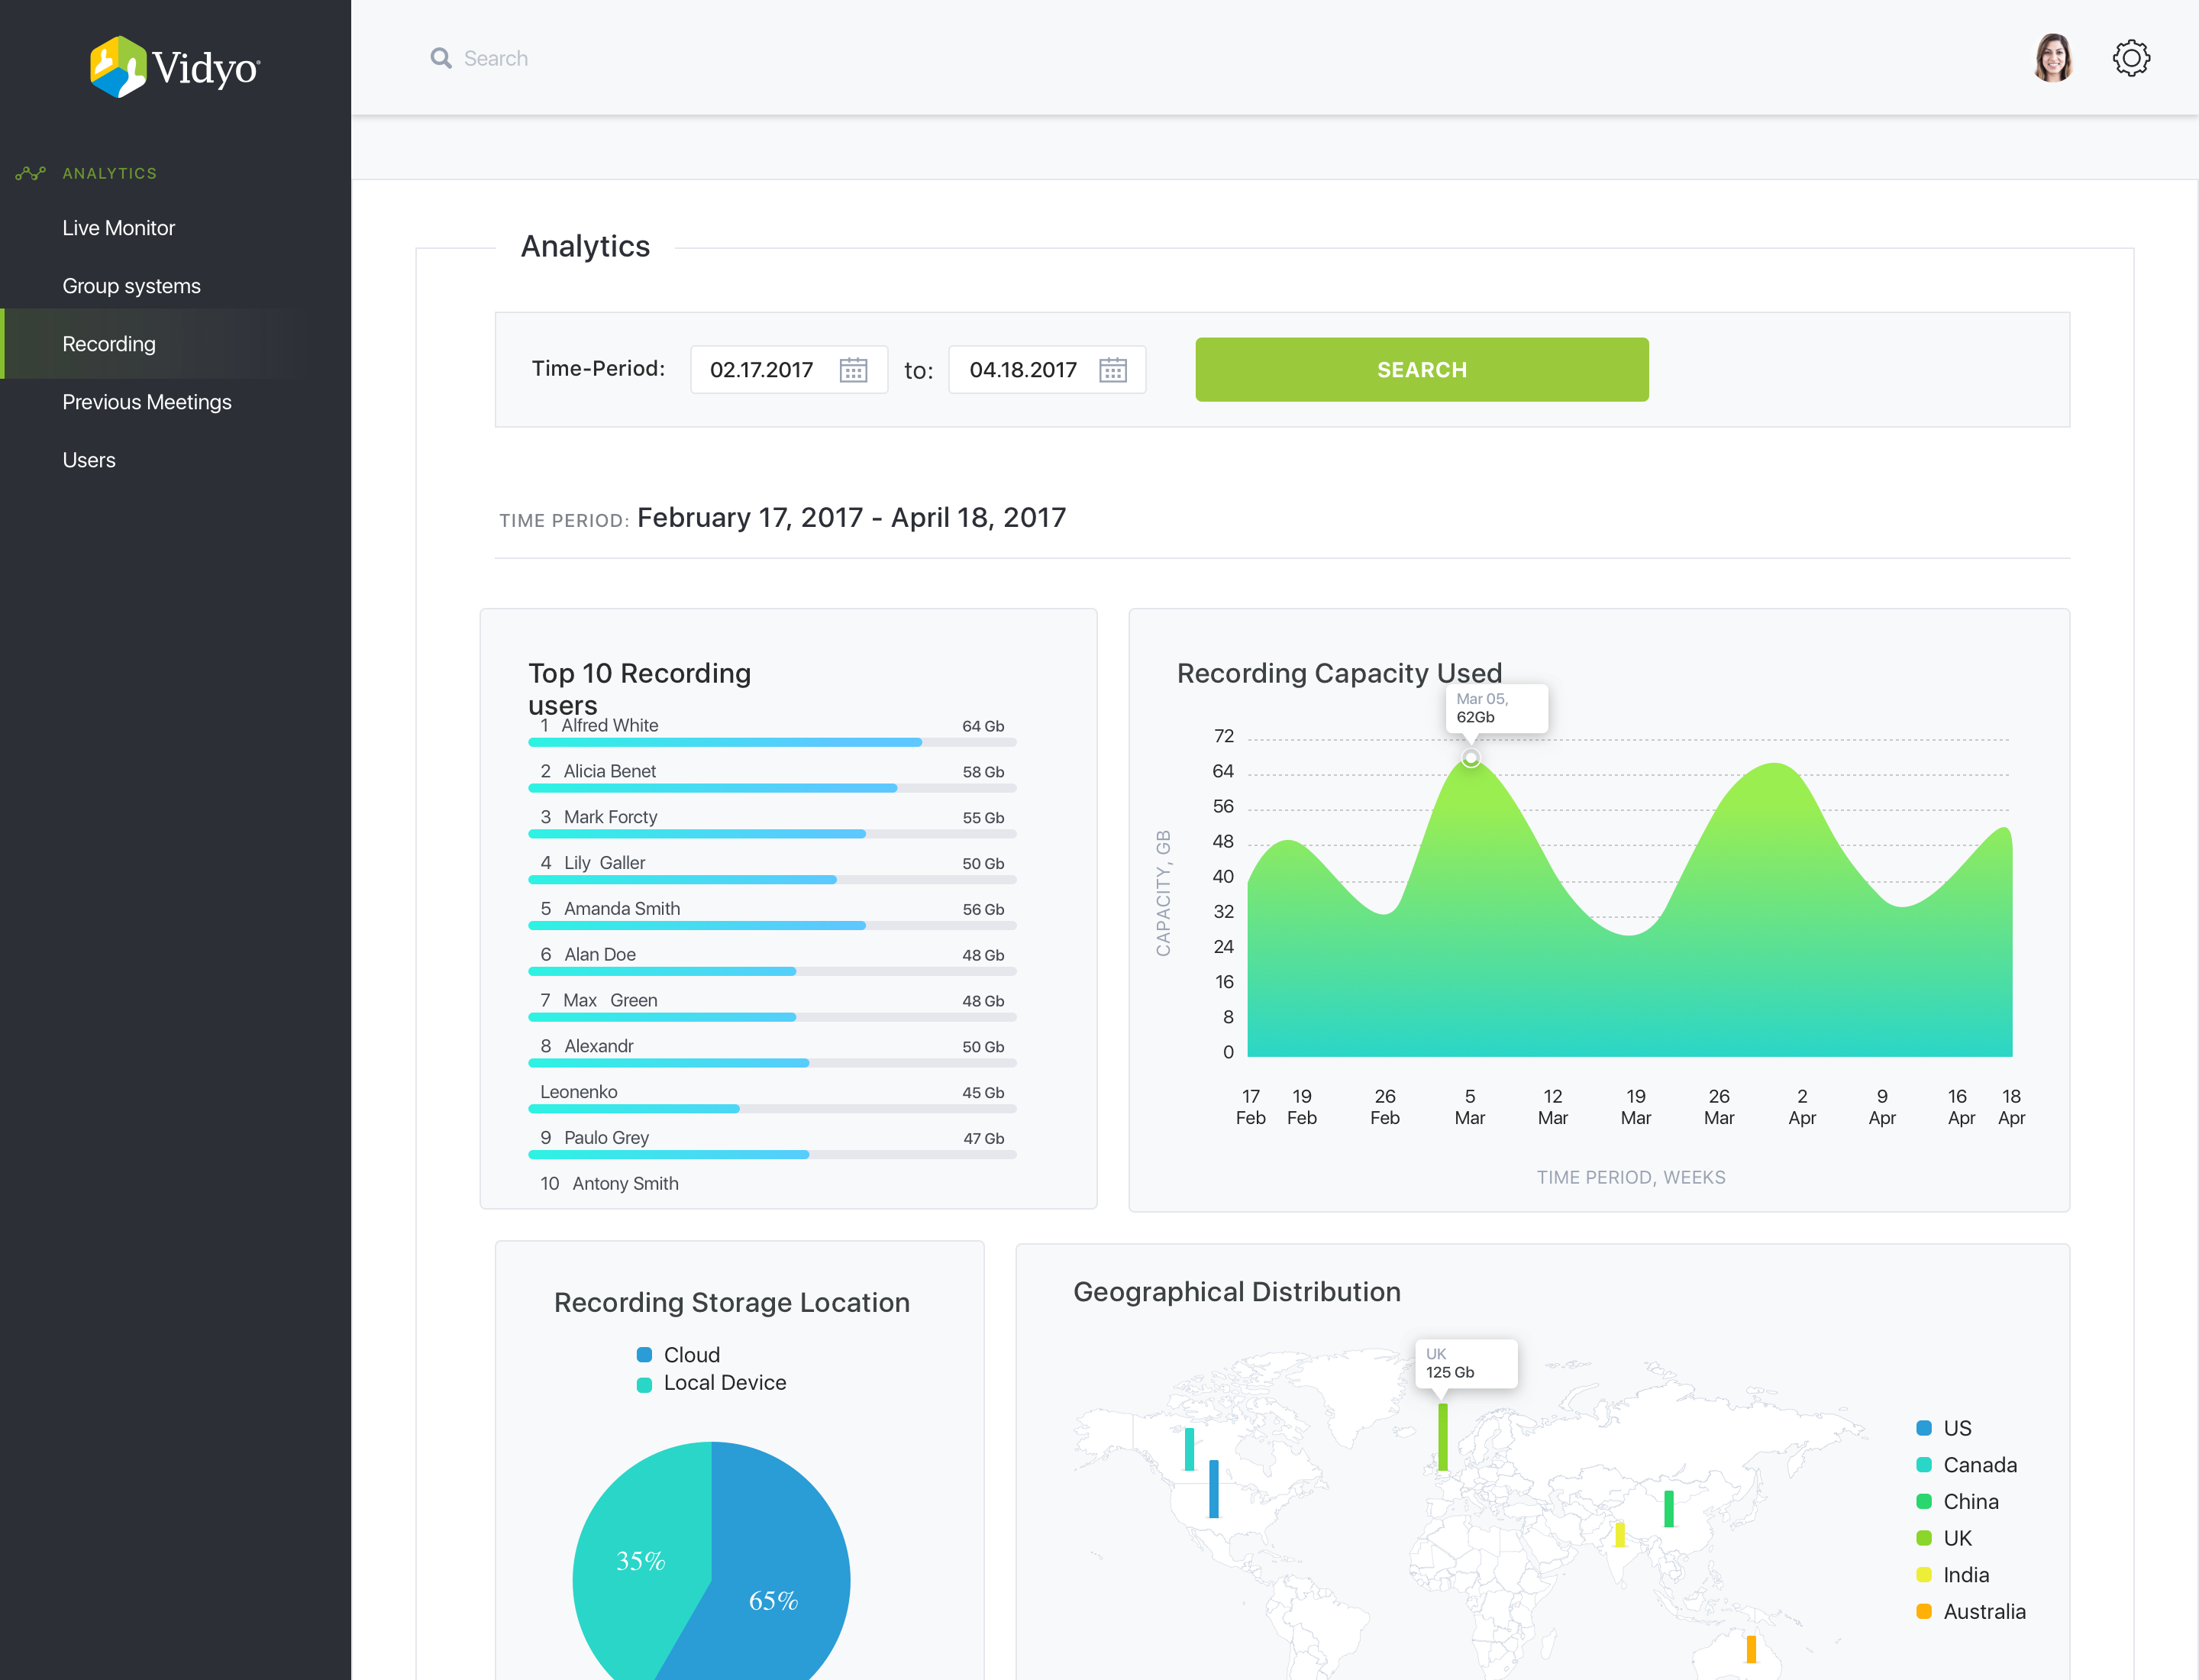Click the ANALYTICS section label
This screenshot has height=1680, width=2199.
(x=110, y=173)
